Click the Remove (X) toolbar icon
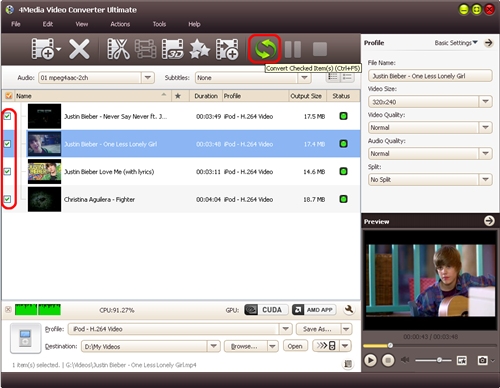The height and width of the screenshot is (388, 500). coord(79,49)
